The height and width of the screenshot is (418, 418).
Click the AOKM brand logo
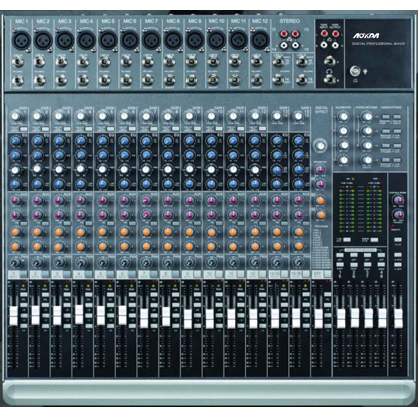click(366, 36)
